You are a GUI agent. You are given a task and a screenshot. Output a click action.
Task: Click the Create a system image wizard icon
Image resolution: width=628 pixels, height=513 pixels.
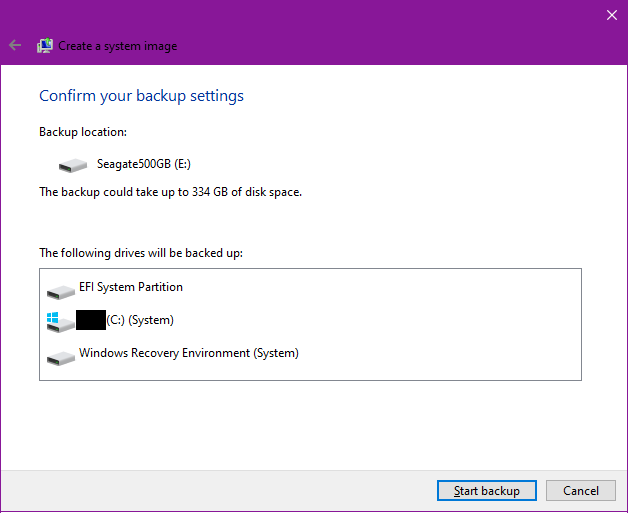click(45, 45)
